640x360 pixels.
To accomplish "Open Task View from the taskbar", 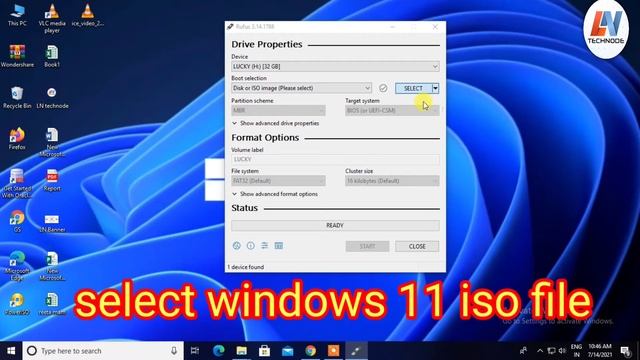I will click(x=195, y=351).
